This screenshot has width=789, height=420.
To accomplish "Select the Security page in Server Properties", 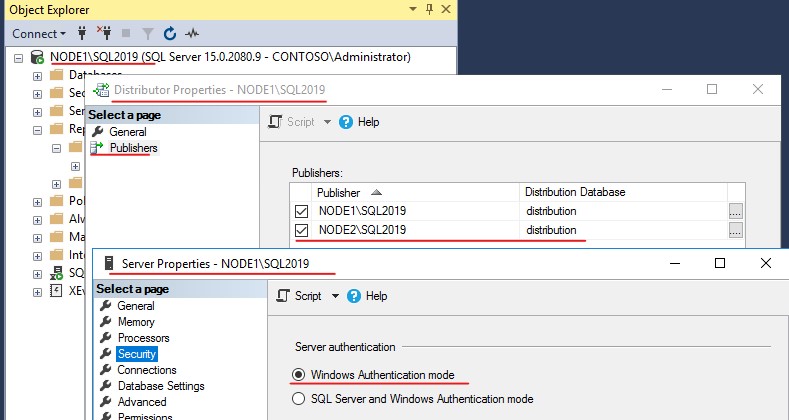I will [137, 354].
